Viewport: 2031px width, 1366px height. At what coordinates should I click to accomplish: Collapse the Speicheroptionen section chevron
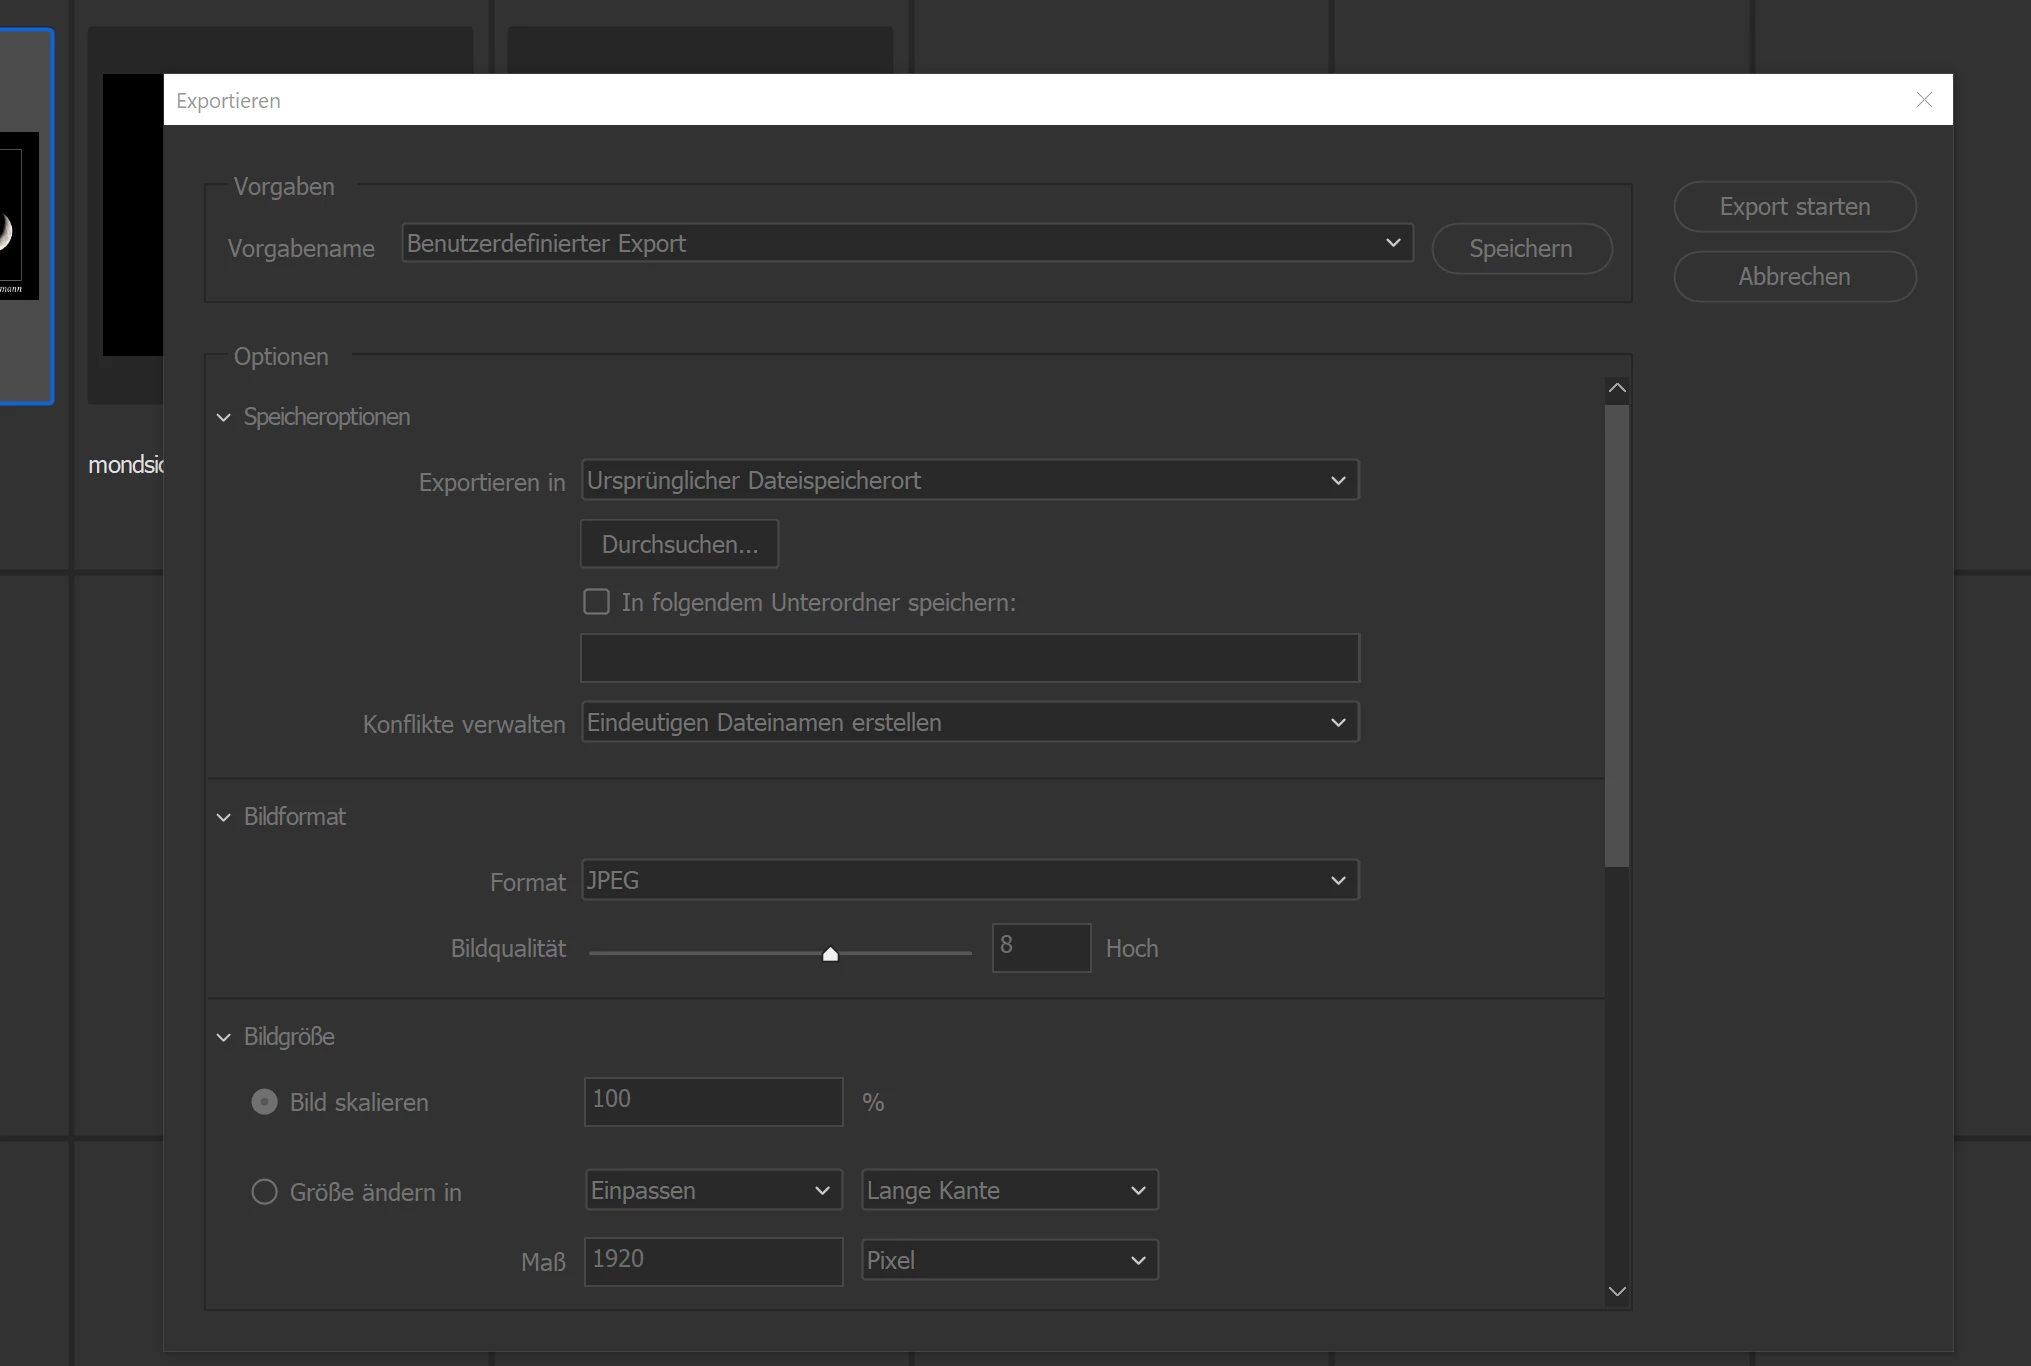click(224, 417)
